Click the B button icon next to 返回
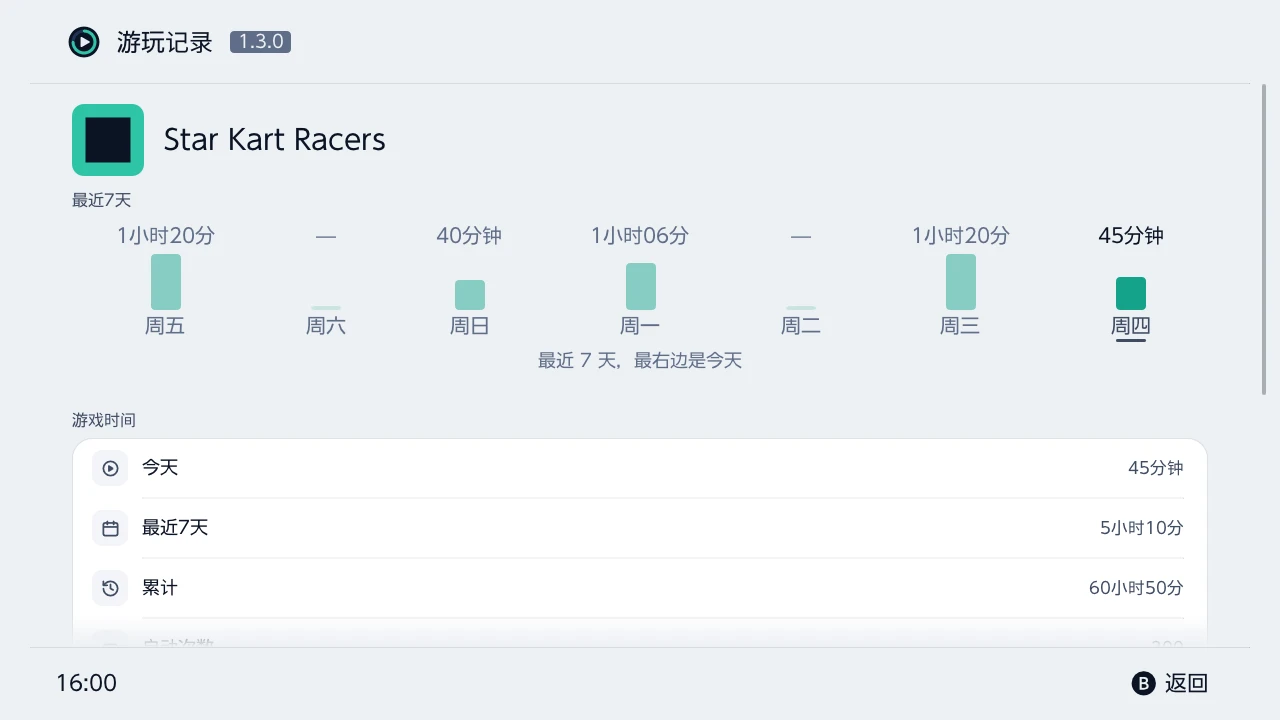 (1143, 683)
